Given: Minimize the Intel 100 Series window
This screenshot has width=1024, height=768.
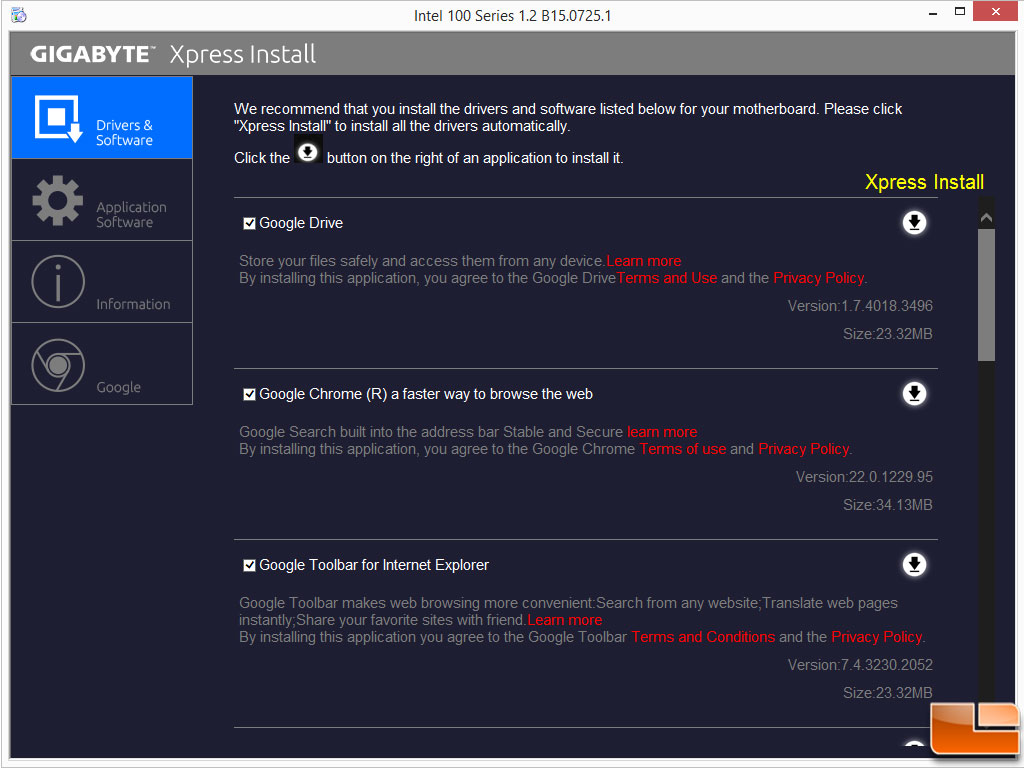Looking at the screenshot, I should point(933,13).
